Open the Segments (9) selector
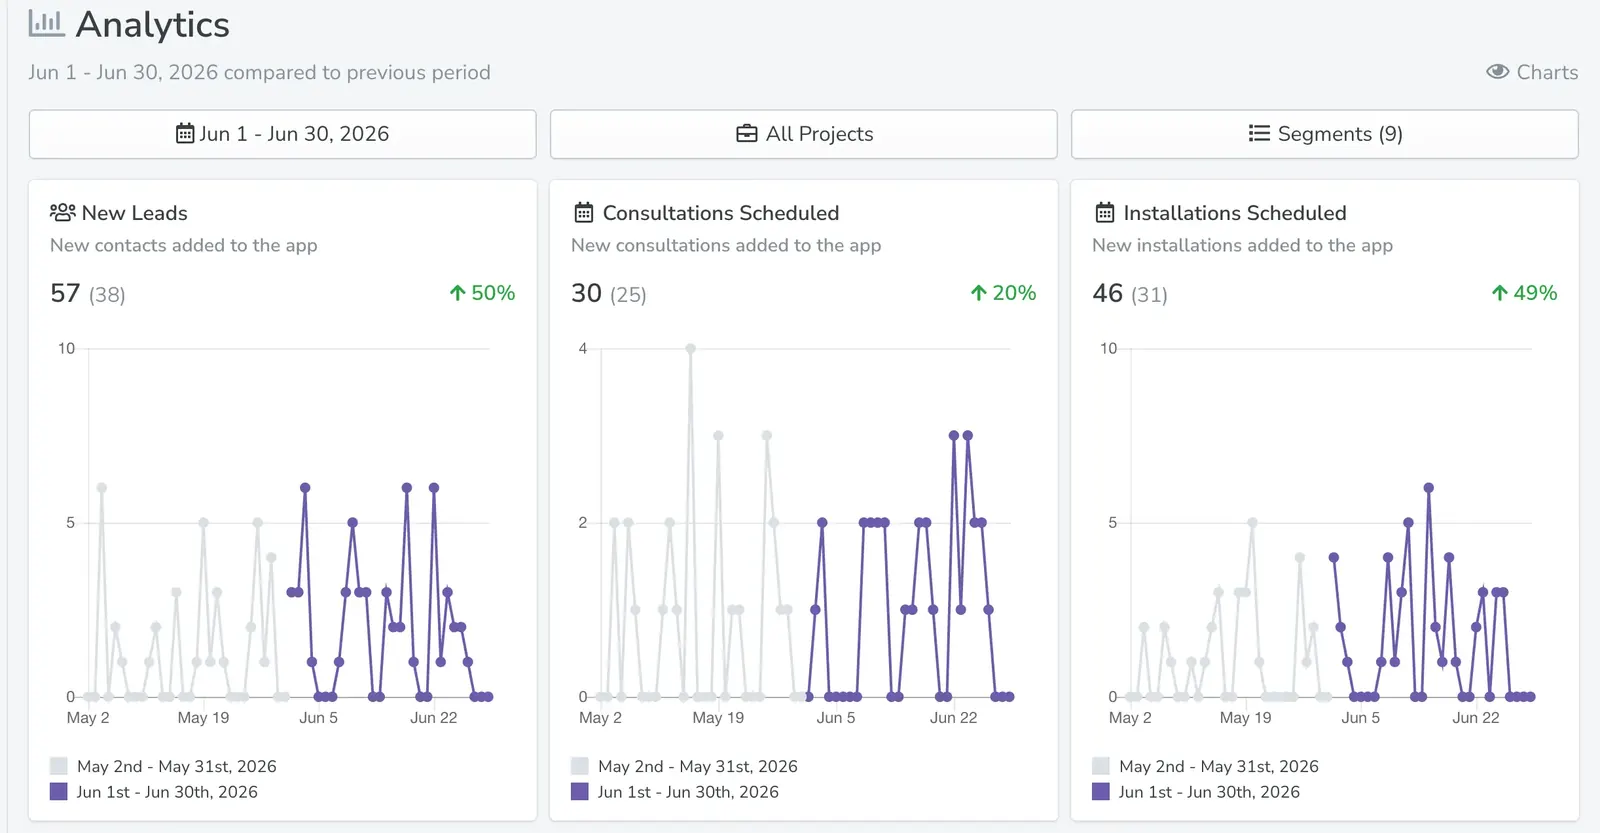 point(1325,134)
